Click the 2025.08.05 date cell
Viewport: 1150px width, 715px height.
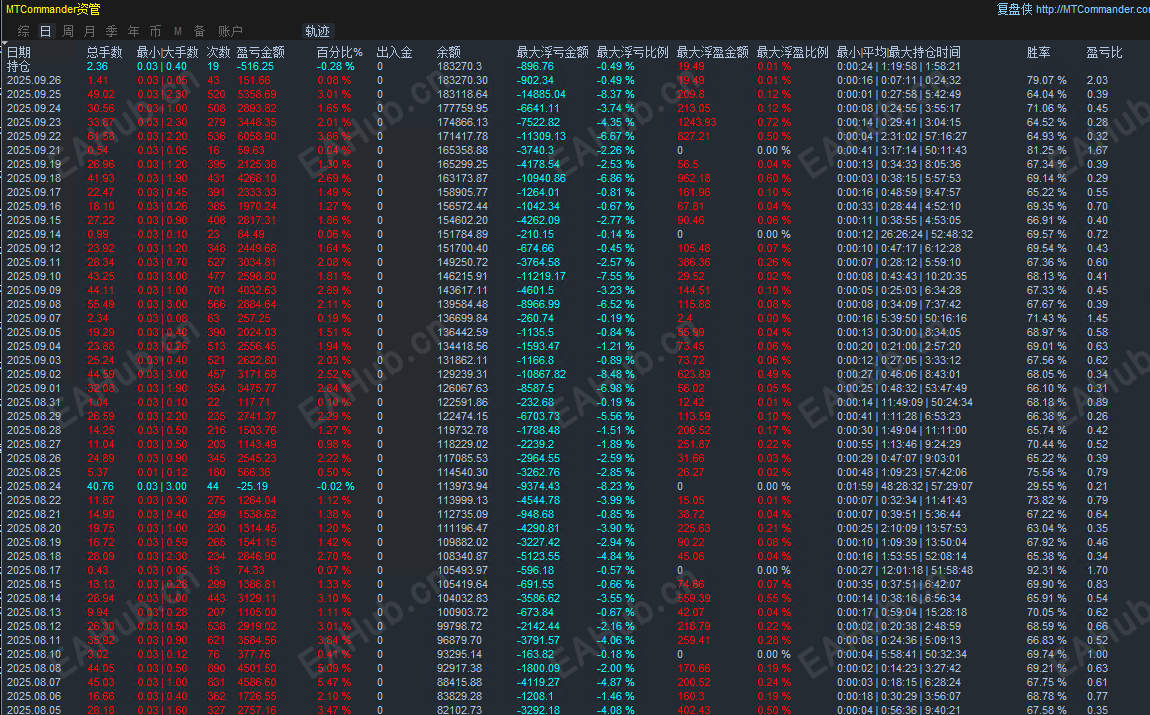tap(34, 710)
